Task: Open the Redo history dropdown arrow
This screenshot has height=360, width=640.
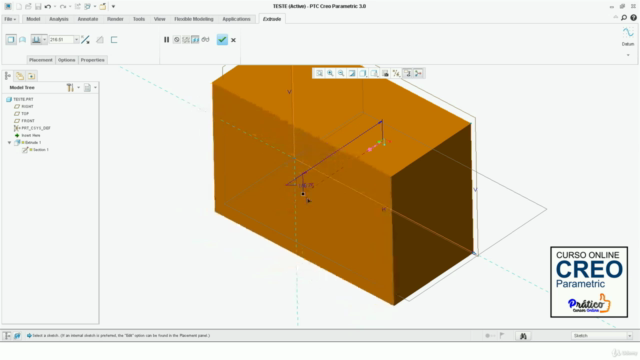Action: click(70, 7)
